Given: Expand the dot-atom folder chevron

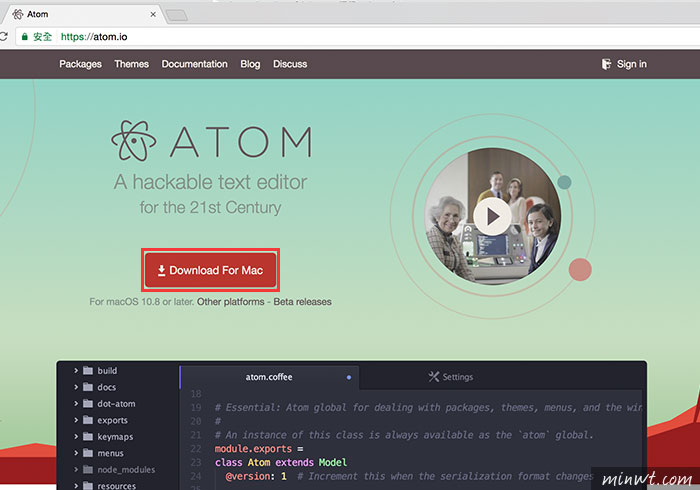Looking at the screenshot, I should coord(76,403).
